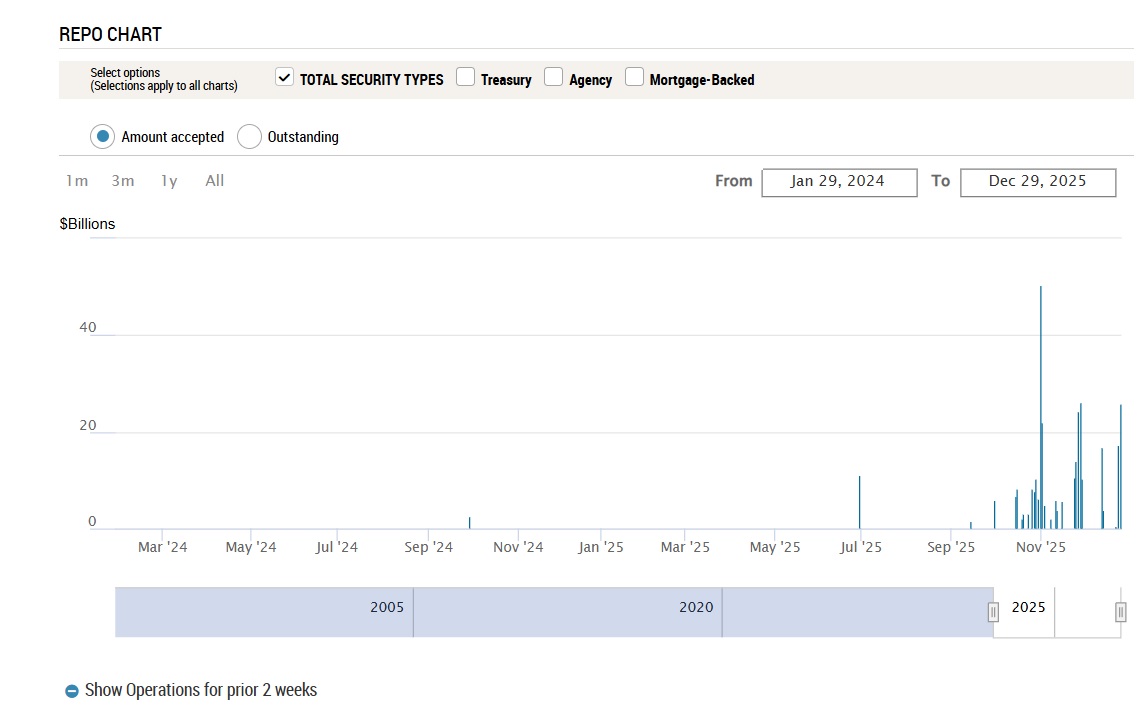The width and height of the screenshot is (1143, 708).
Task: Select the Outstanding radio button
Action: [x=249, y=136]
